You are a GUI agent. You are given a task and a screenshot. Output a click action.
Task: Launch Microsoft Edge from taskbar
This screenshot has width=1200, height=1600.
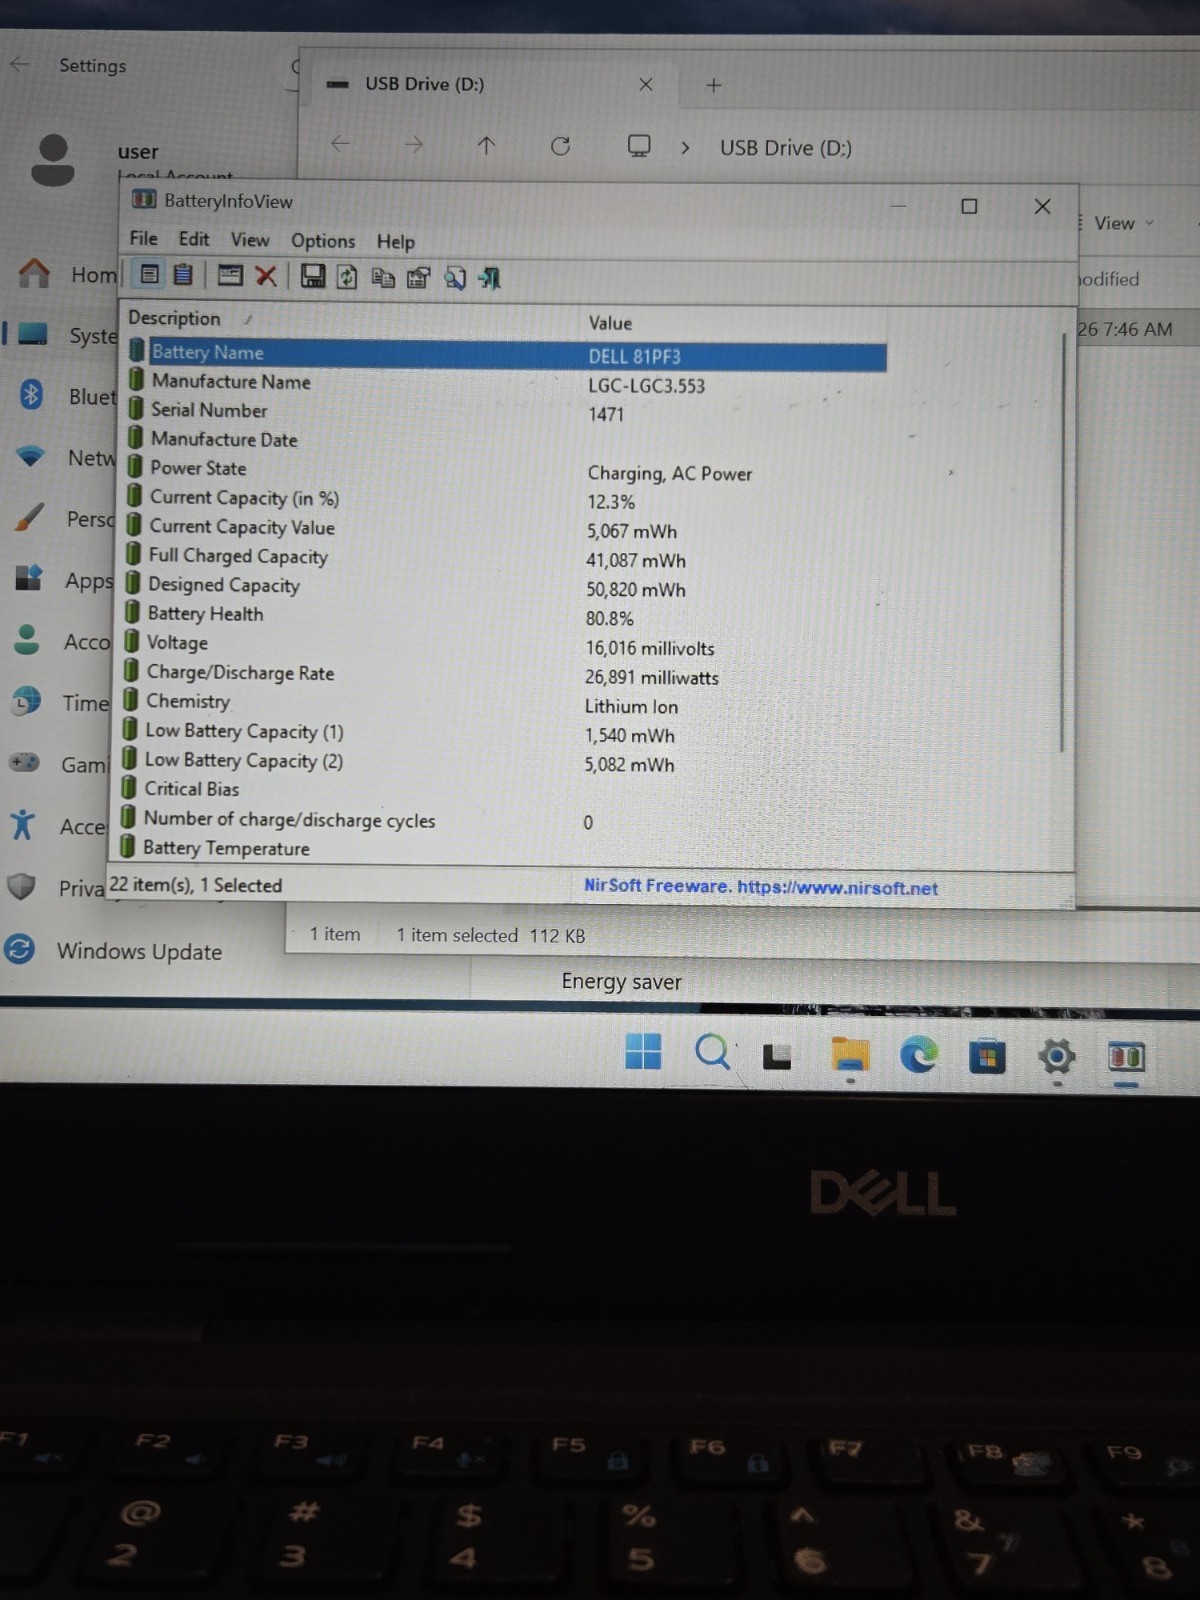coord(919,1055)
